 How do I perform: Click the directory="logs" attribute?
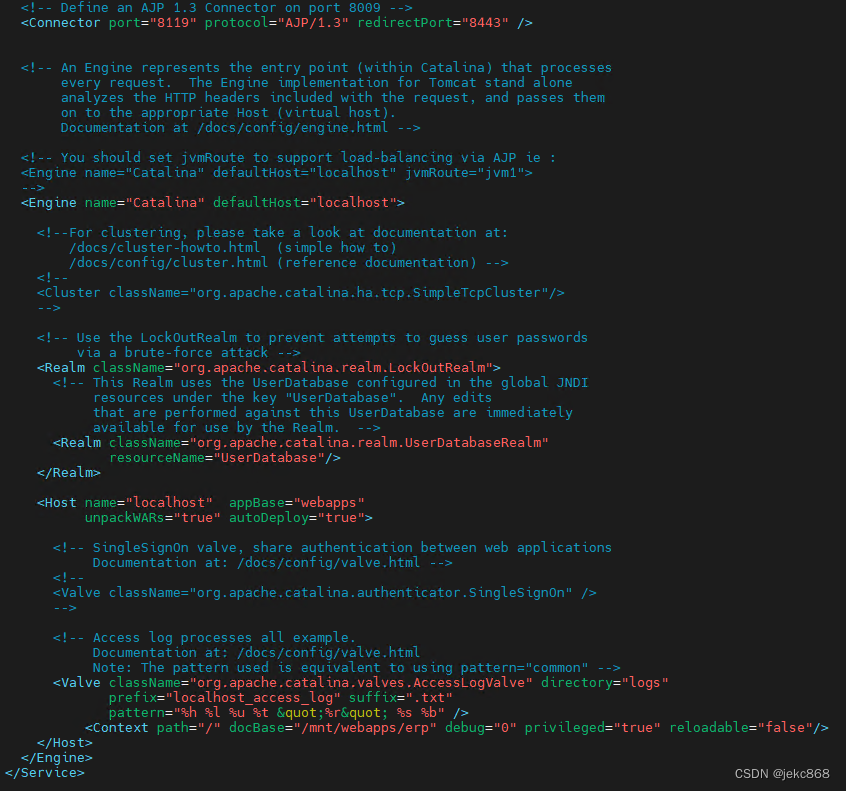tap(605, 683)
